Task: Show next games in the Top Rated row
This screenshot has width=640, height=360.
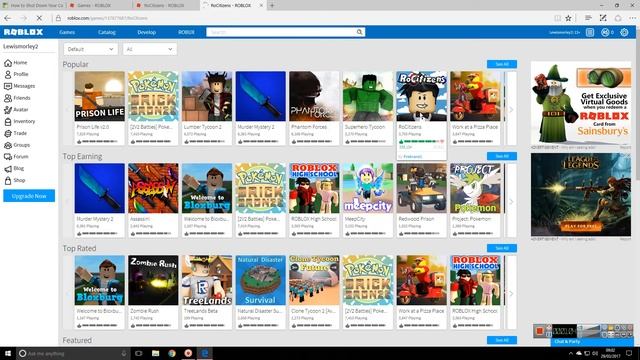Action: [x=511, y=293]
